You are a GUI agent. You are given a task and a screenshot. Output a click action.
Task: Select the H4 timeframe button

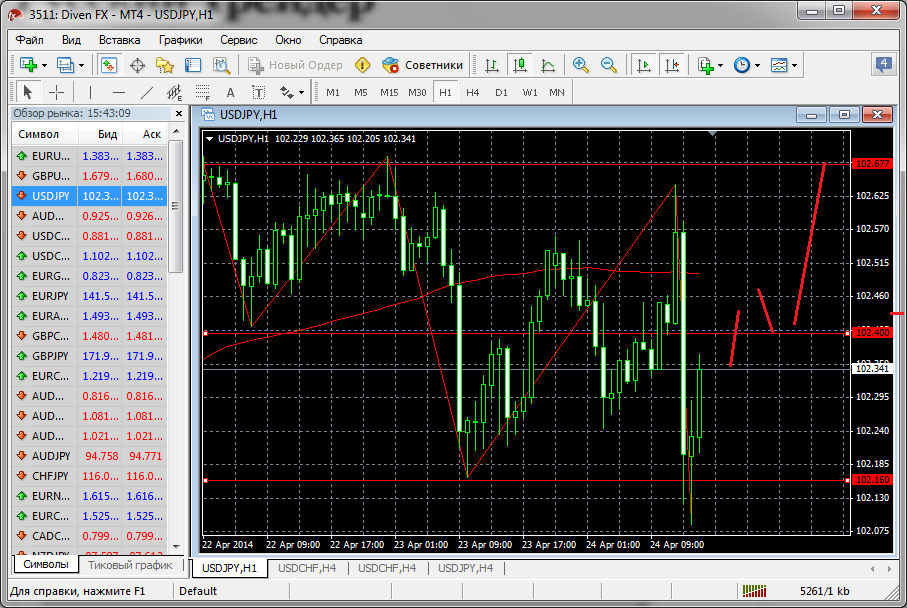[473, 93]
